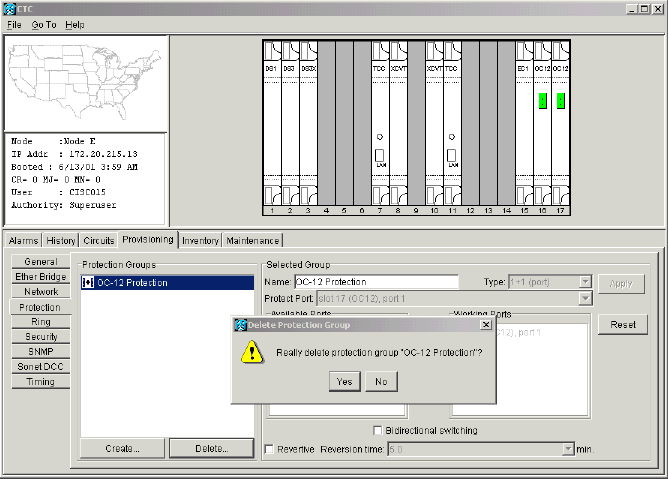Open the Help menu
Image resolution: width=668 pixels, height=479 pixels.
pyautogui.click(x=75, y=25)
